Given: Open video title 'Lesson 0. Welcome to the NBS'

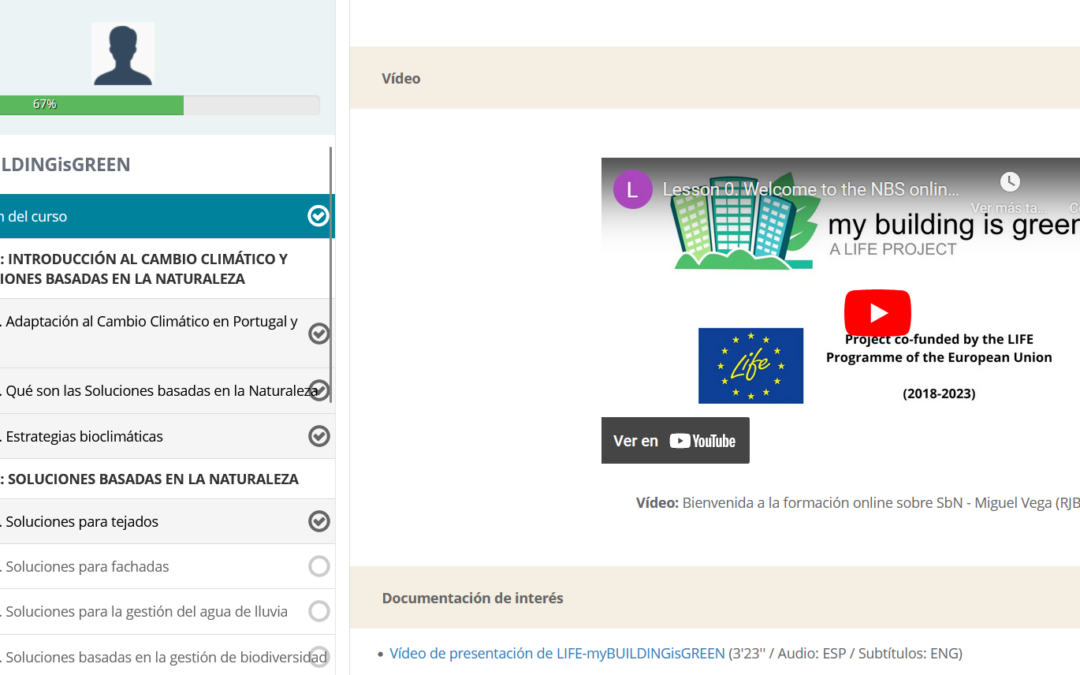Looking at the screenshot, I should coord(811,189).
